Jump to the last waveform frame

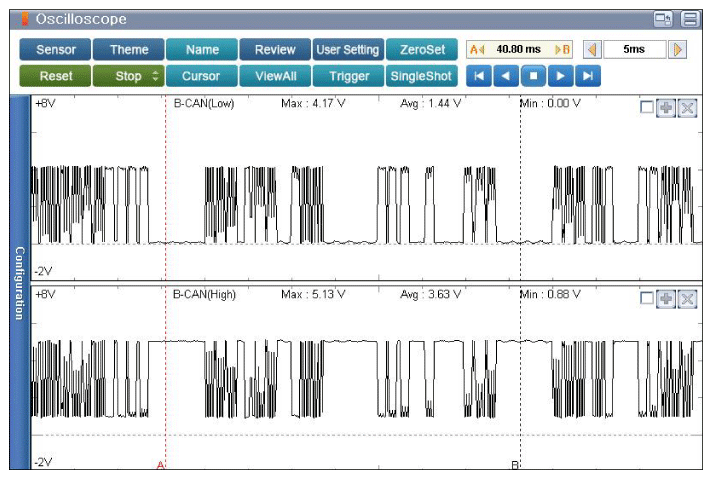[x=589, y=76]
